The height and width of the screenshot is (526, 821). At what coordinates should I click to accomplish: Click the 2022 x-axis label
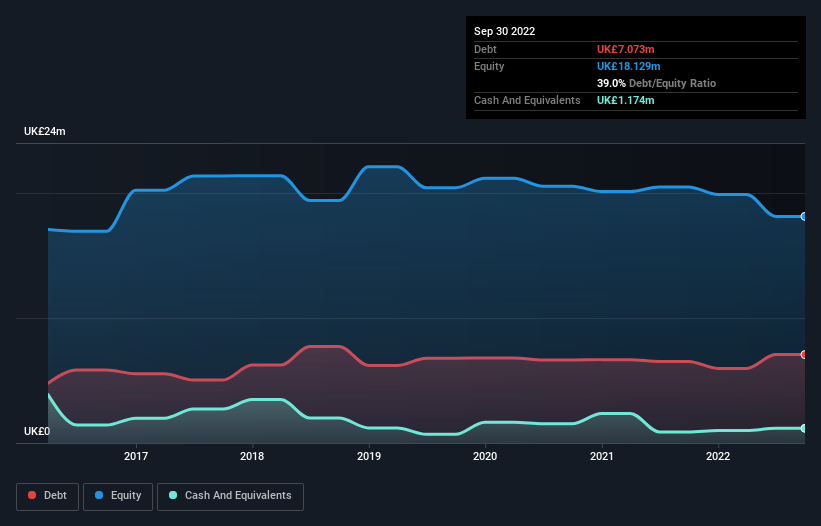(x=718, y=456)
